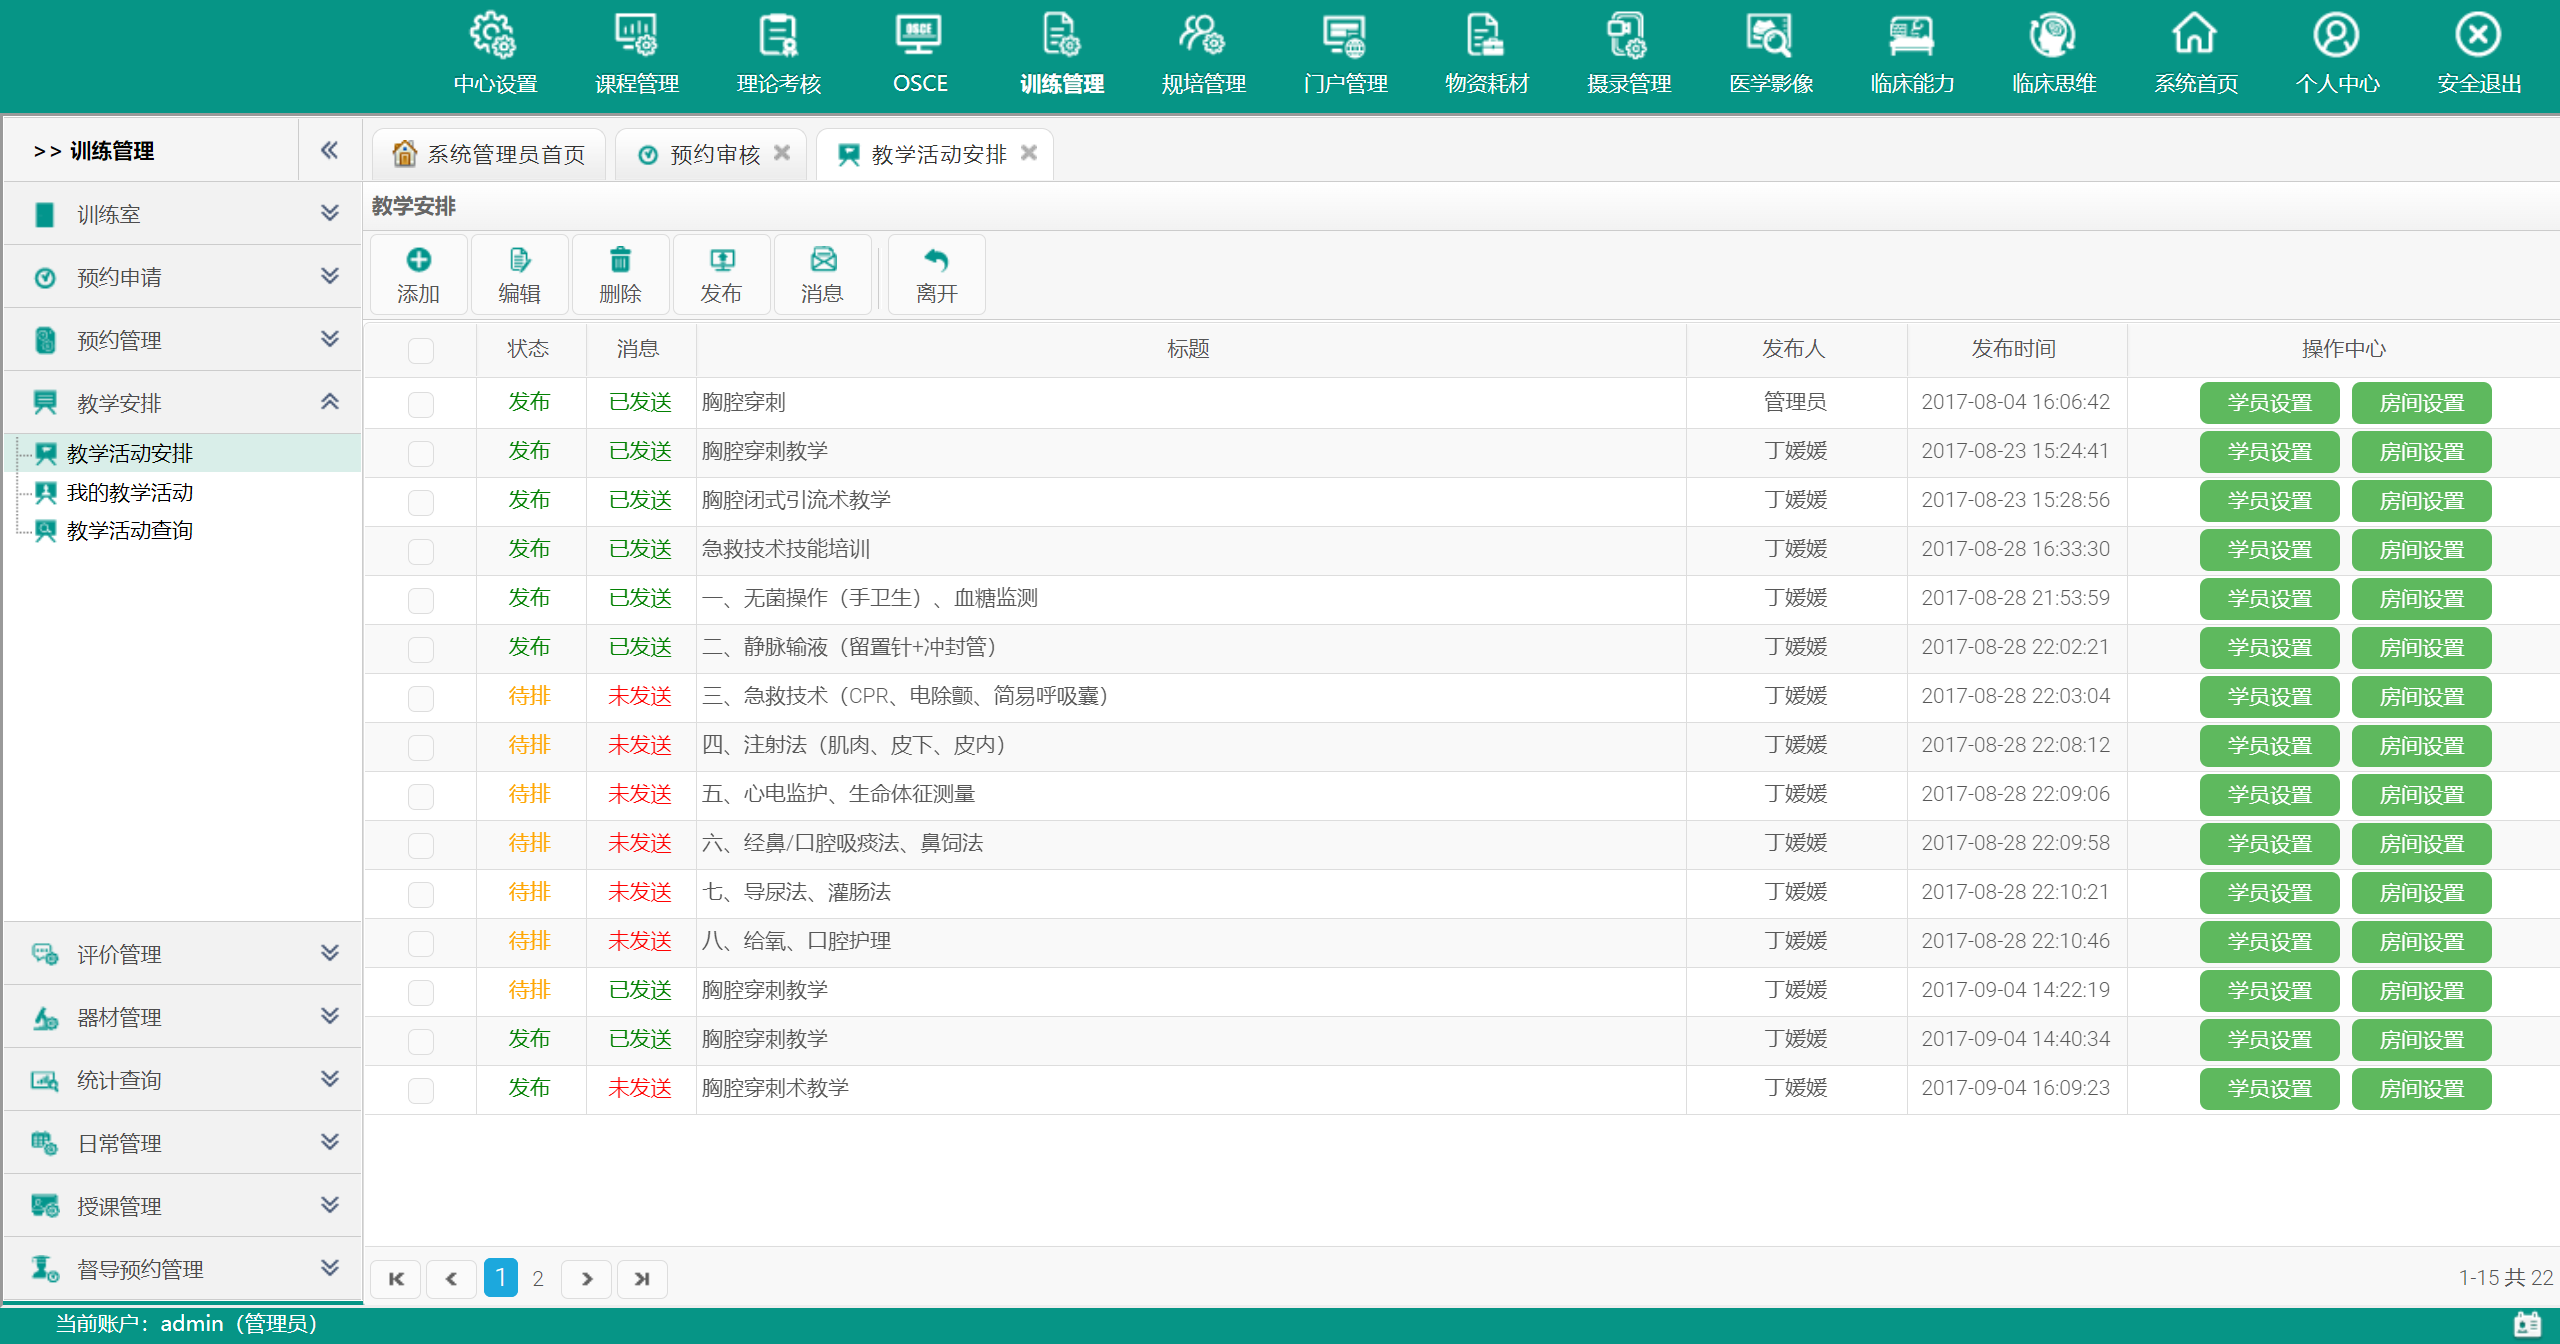2560x1344 pixels.
Task: Open 我的教学活动 tree item
Action: click(129, 492)
